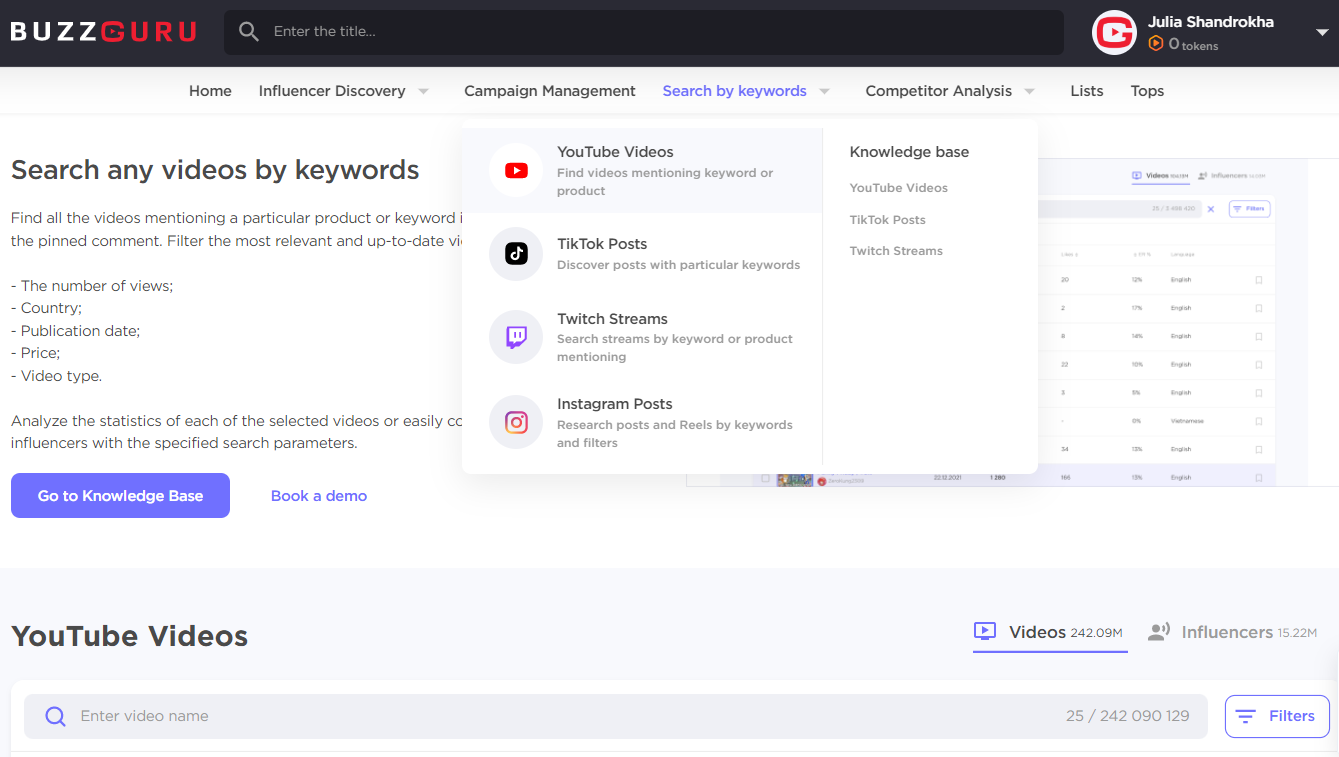Click the TikTok icon in the dropdown menu
This screenshot has width=1339, height=757.
(516, 254)
